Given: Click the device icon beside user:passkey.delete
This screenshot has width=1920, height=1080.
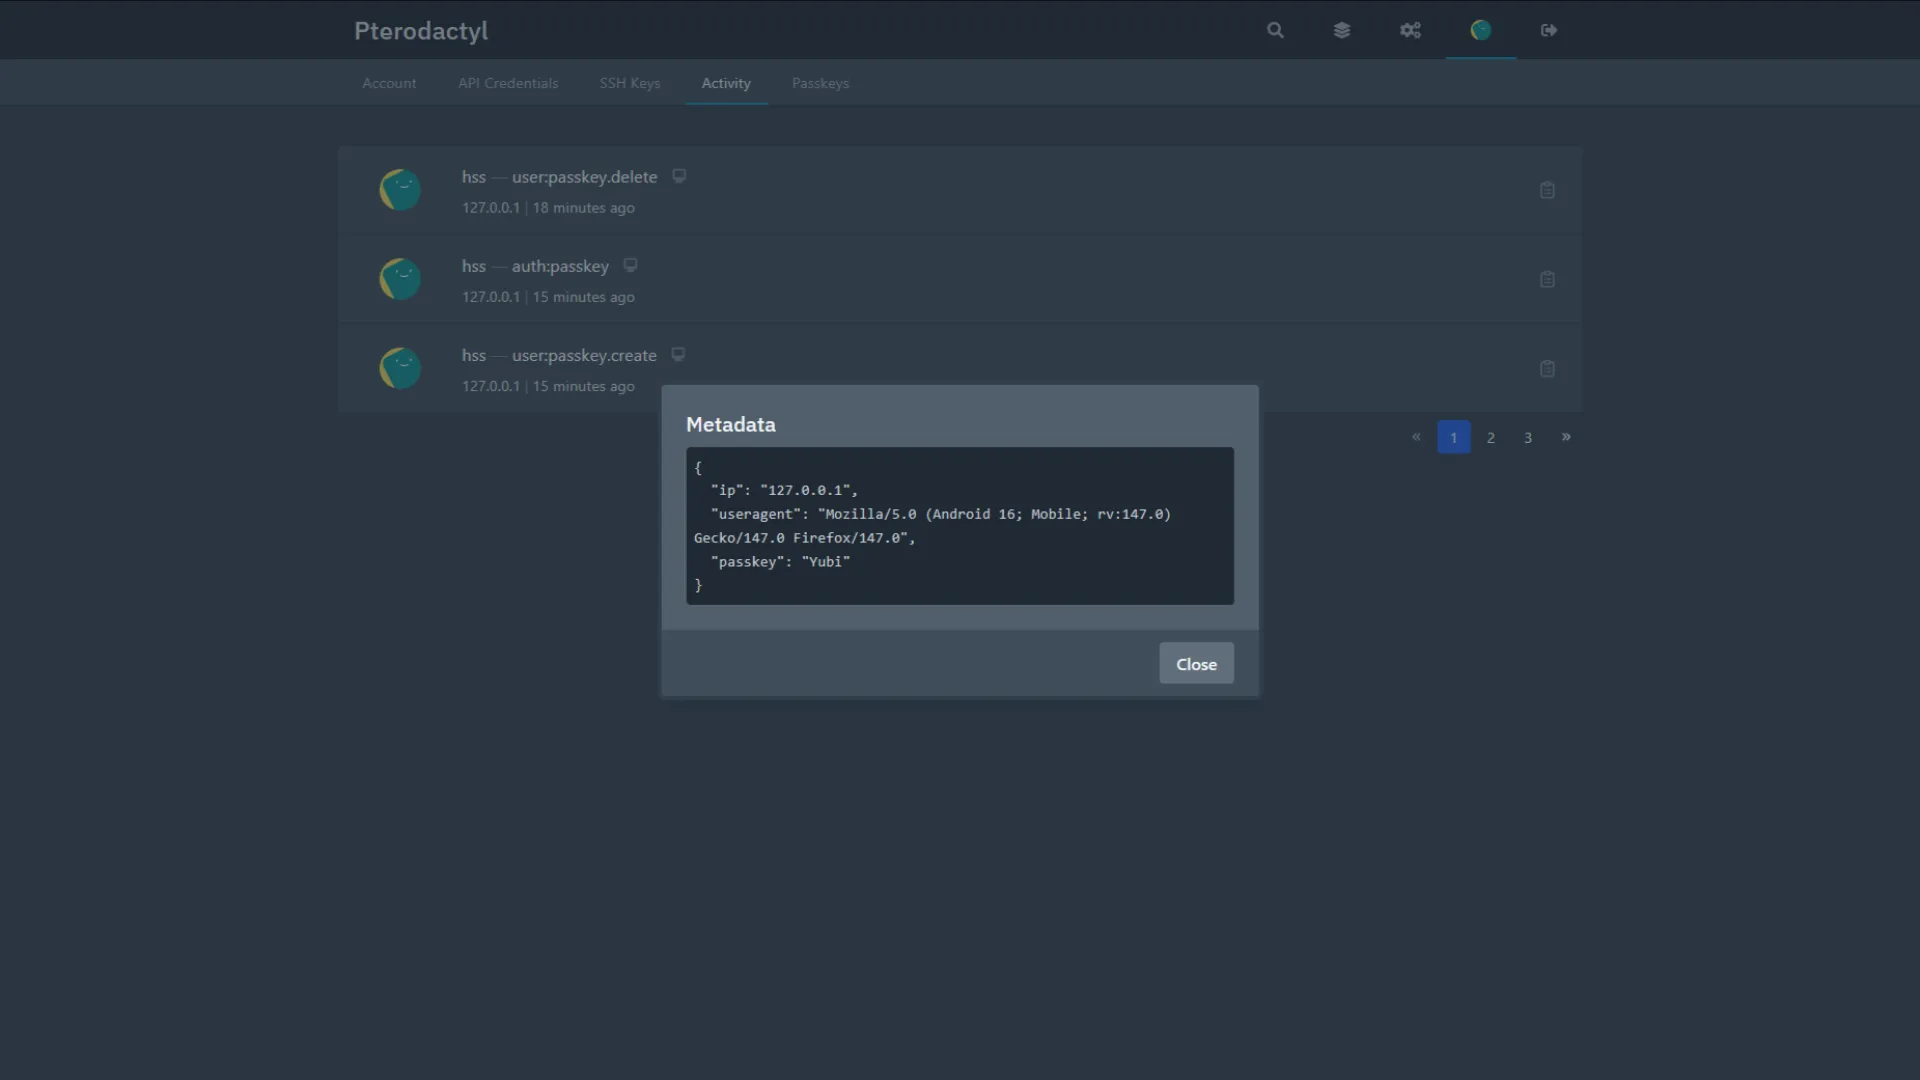Looking at the screenshot, I should (x=679, y=176).
